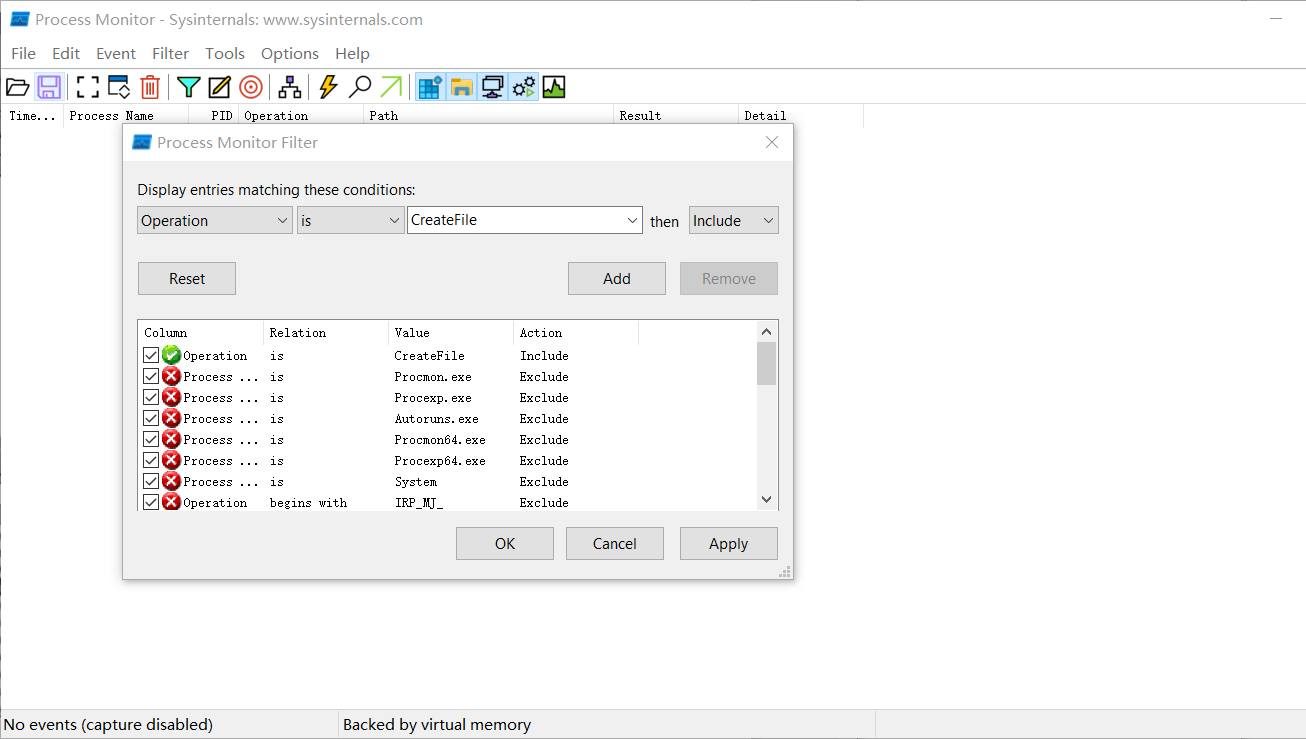Open the Tools menu
Viewport: 1306px width, 739px height.
pyautogui.click(x=225, y=53)
